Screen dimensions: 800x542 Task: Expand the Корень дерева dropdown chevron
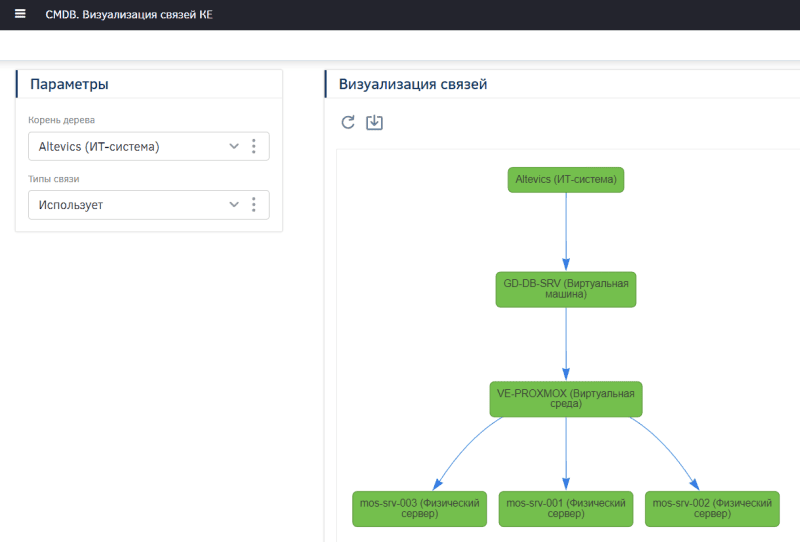tap(234, 147)
